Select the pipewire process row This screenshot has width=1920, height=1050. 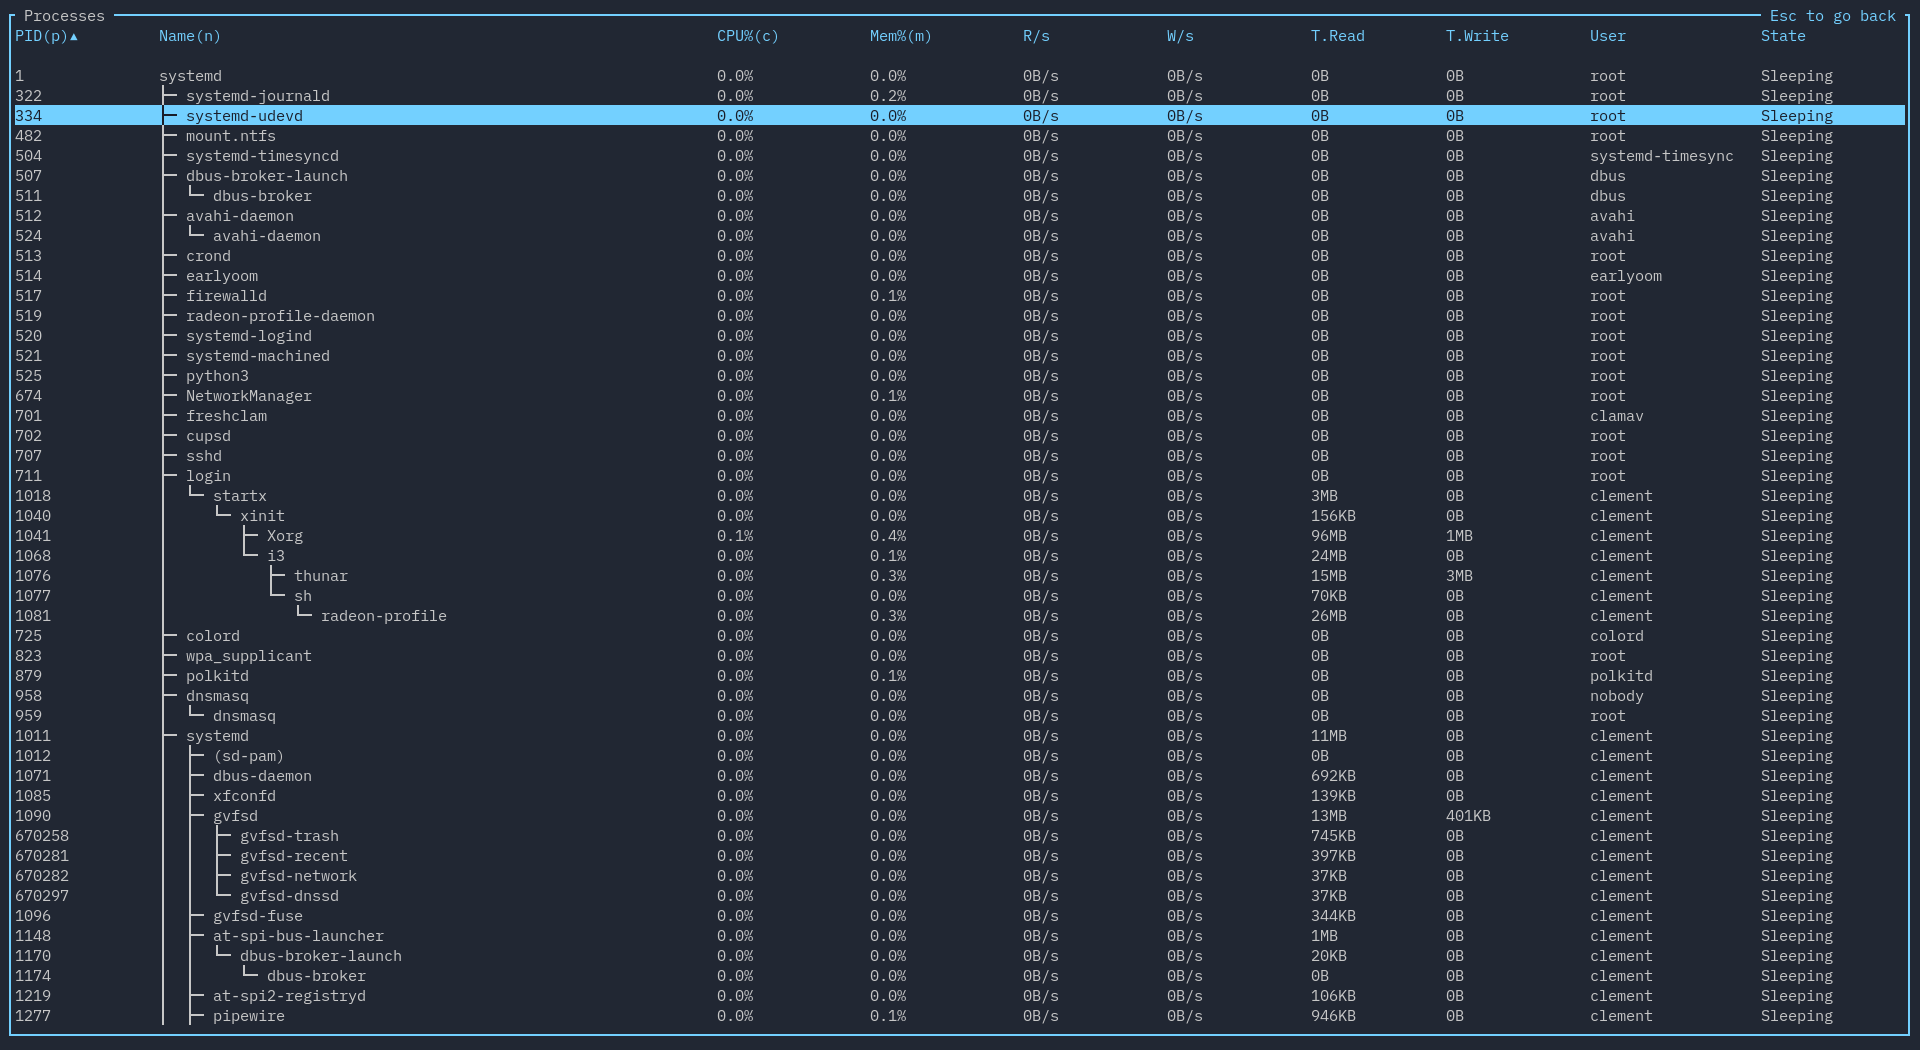click(x=248, y=1016)
